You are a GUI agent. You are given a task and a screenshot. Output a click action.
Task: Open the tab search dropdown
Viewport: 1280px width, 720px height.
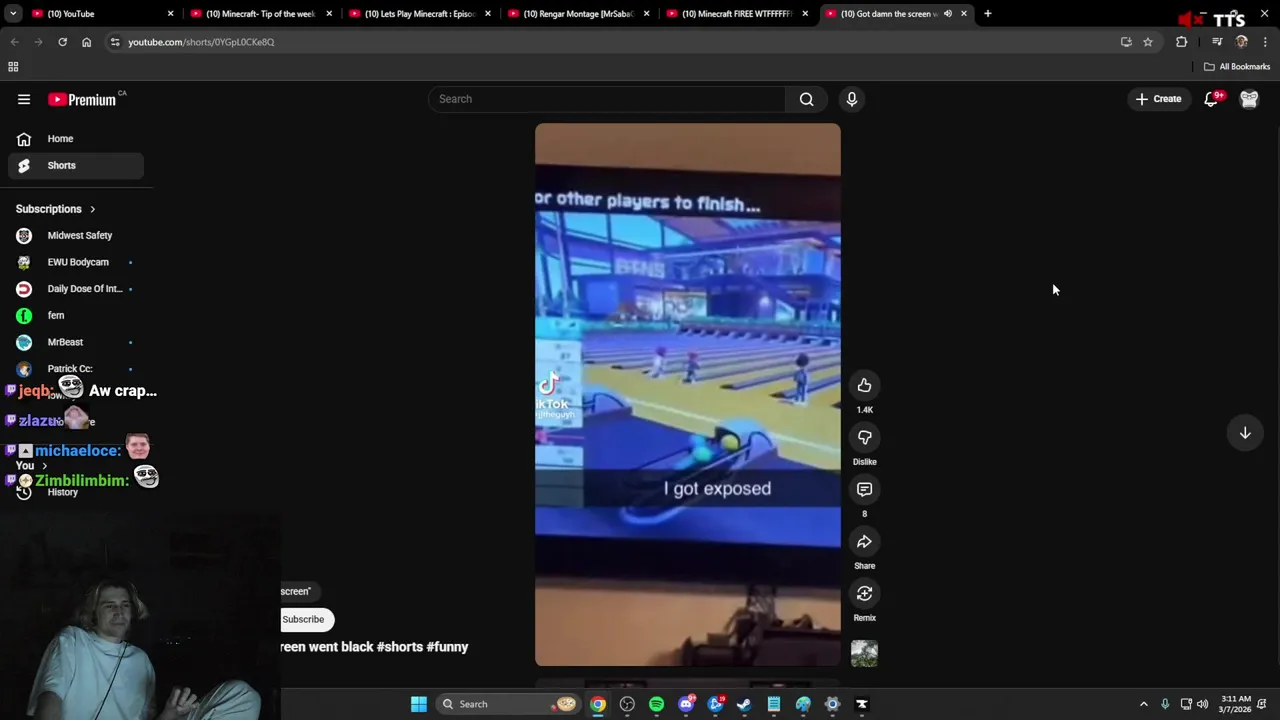coord(13,14)
